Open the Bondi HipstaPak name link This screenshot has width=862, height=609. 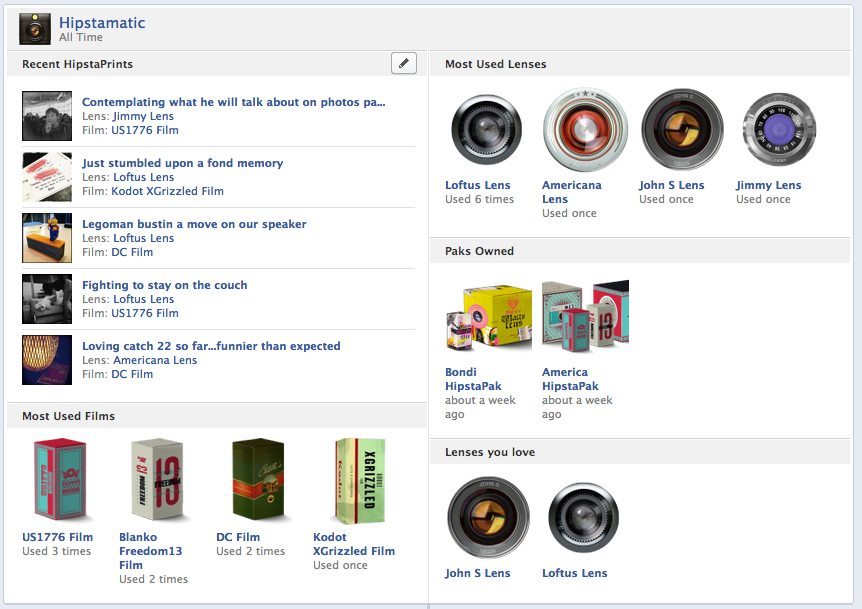473,379
